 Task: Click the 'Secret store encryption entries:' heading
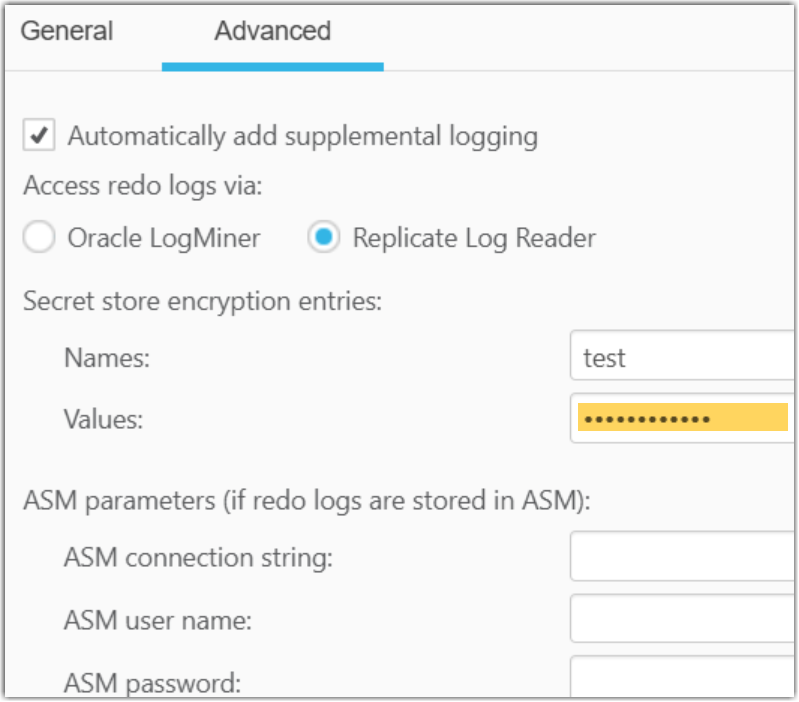pos(202,300)
